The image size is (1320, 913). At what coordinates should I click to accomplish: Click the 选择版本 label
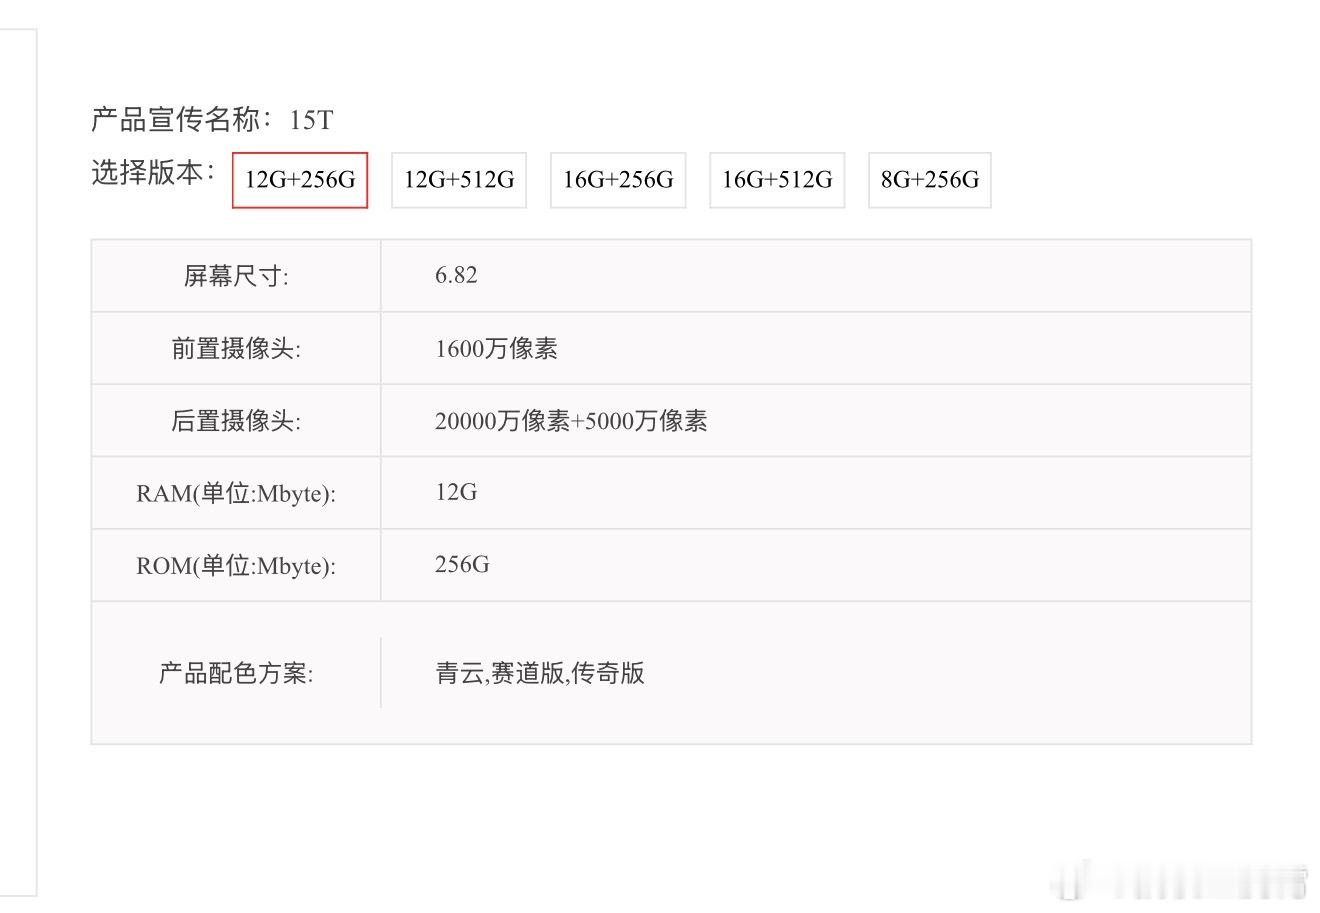point(154,173)
